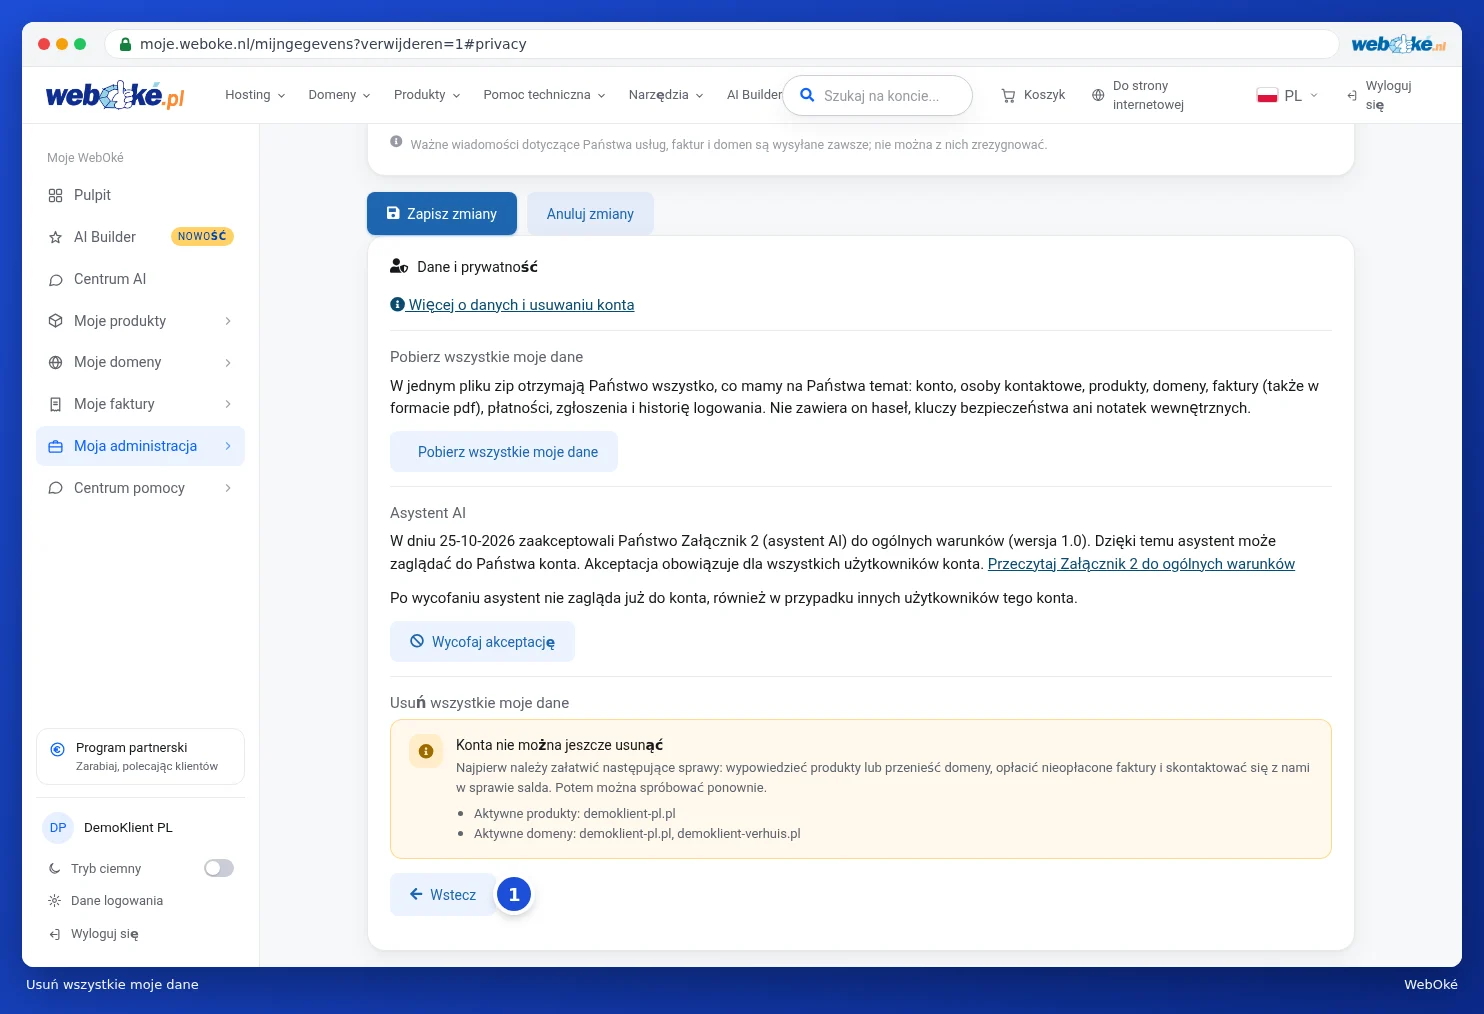The width and height of the screenshot is (1484, 1014).
Task: Open the Domeny dropdown menu
Action: (339, 95)
